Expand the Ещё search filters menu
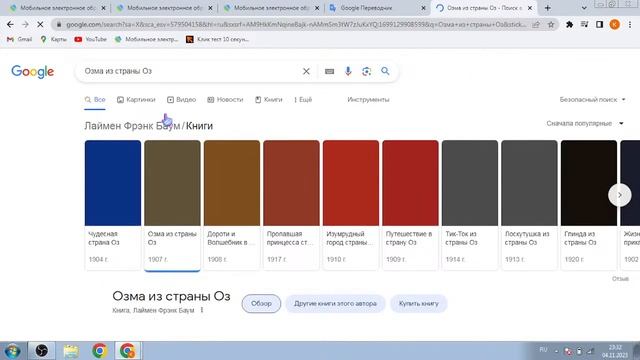The image size is (640, 360). [303, 100]
